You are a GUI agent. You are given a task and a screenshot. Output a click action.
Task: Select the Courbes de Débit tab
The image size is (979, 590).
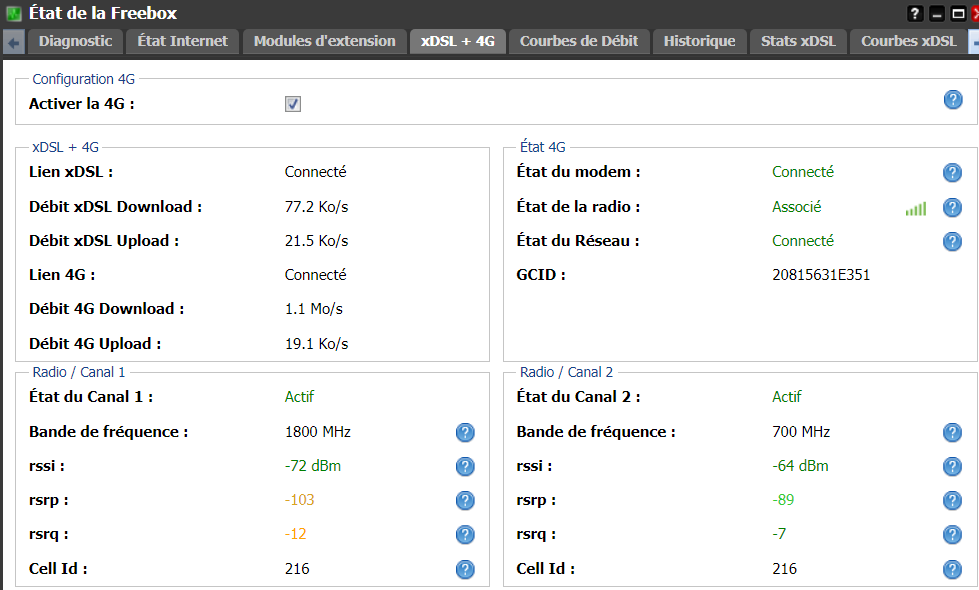tap(579, 41)
